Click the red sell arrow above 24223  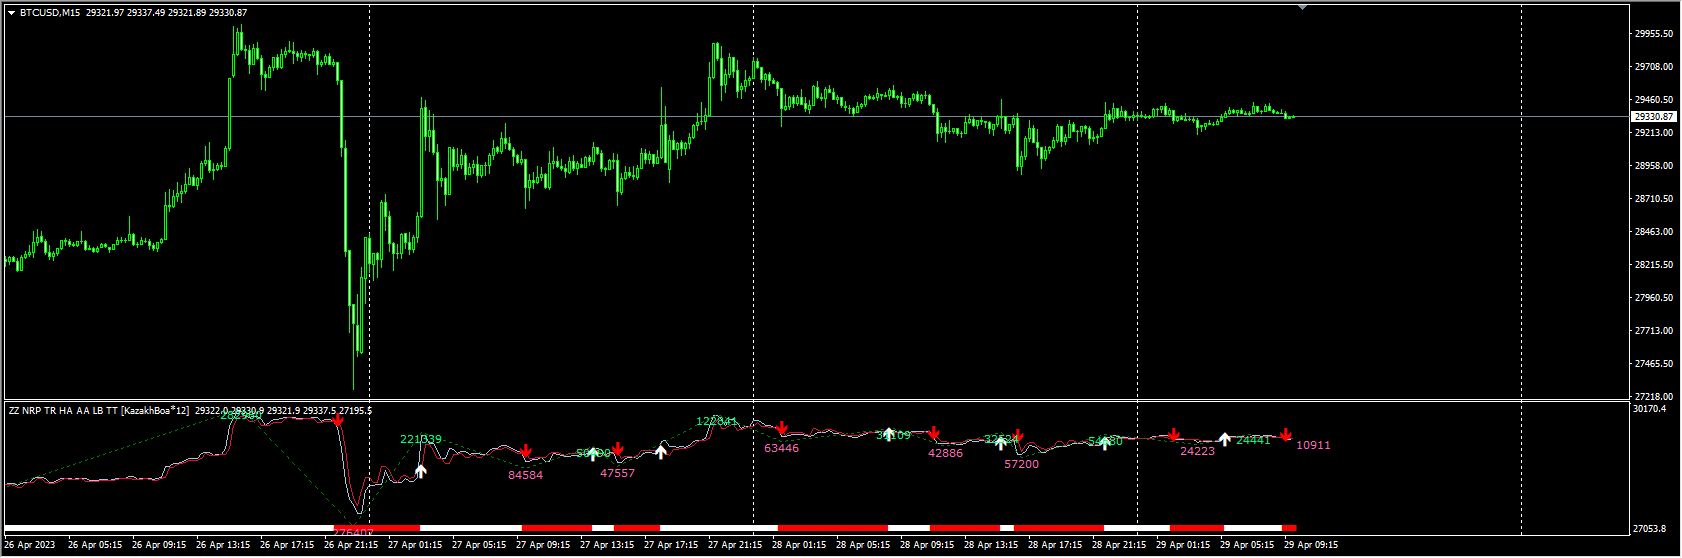pos(1174,435)
